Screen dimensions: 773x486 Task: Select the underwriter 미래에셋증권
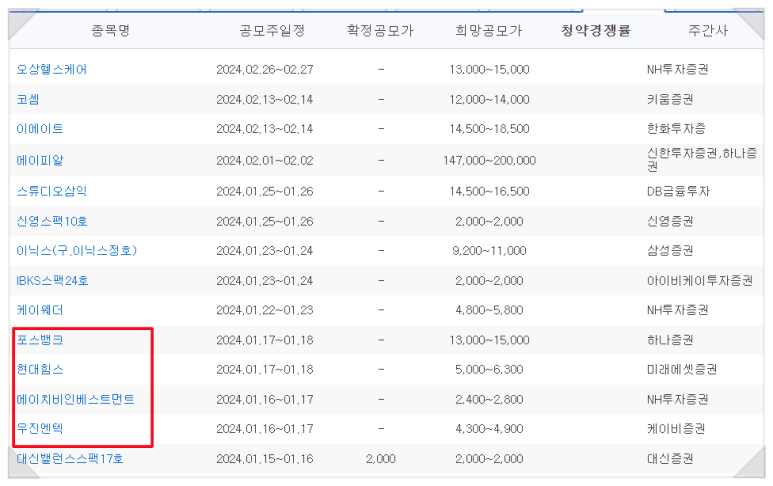(682, 370)
